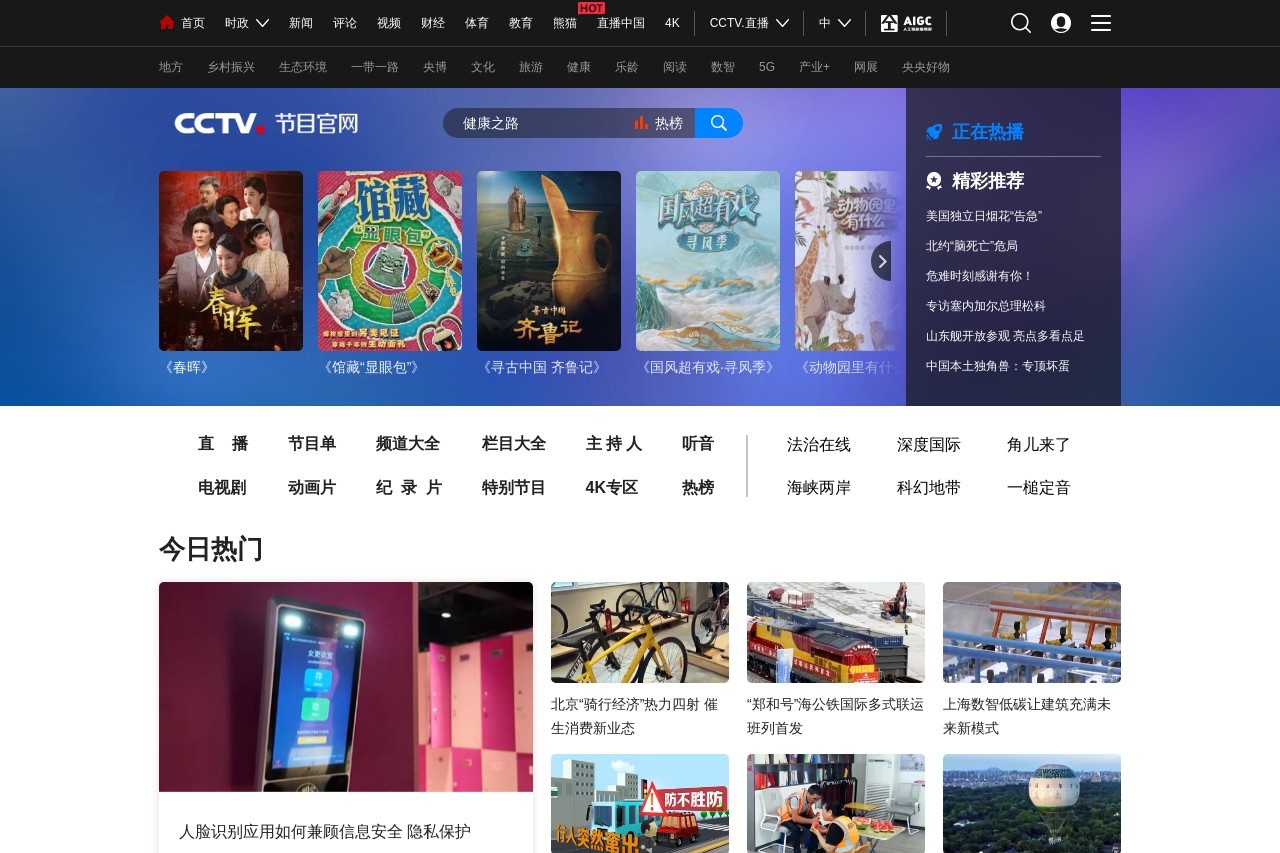Open 中国本土独角兽：专顶坏蛋 link
The height and width of the screenshot is (853, 1280).
[998, 366]
